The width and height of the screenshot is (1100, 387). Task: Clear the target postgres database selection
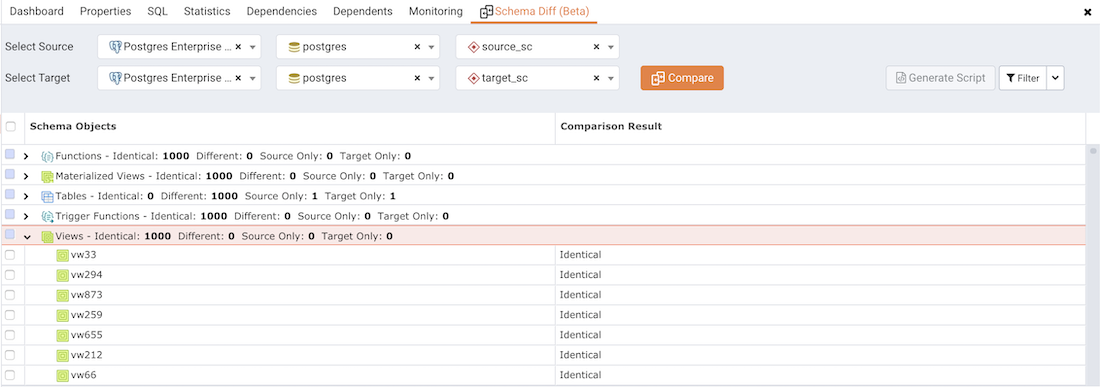point(417,78)
